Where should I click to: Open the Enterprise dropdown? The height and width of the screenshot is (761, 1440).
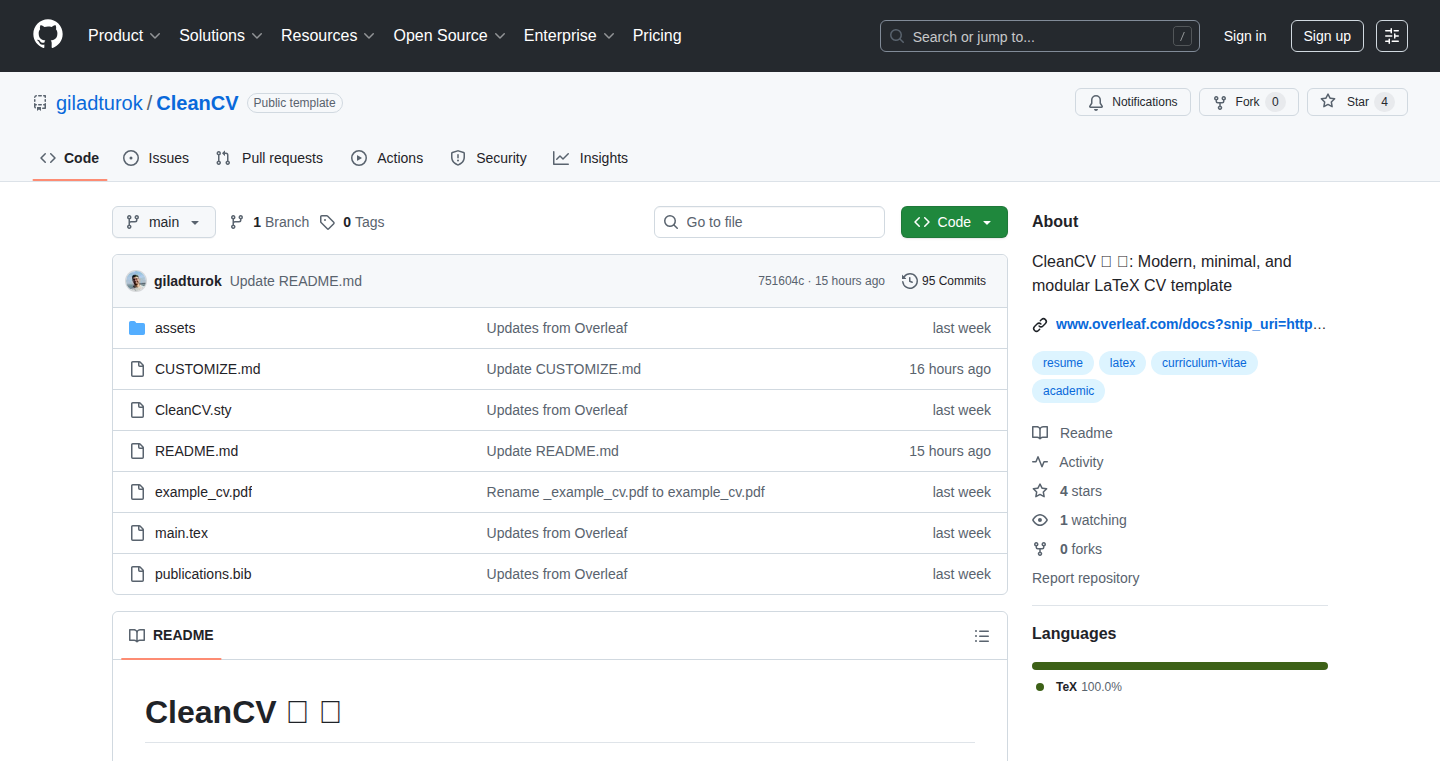pos(569,36)
